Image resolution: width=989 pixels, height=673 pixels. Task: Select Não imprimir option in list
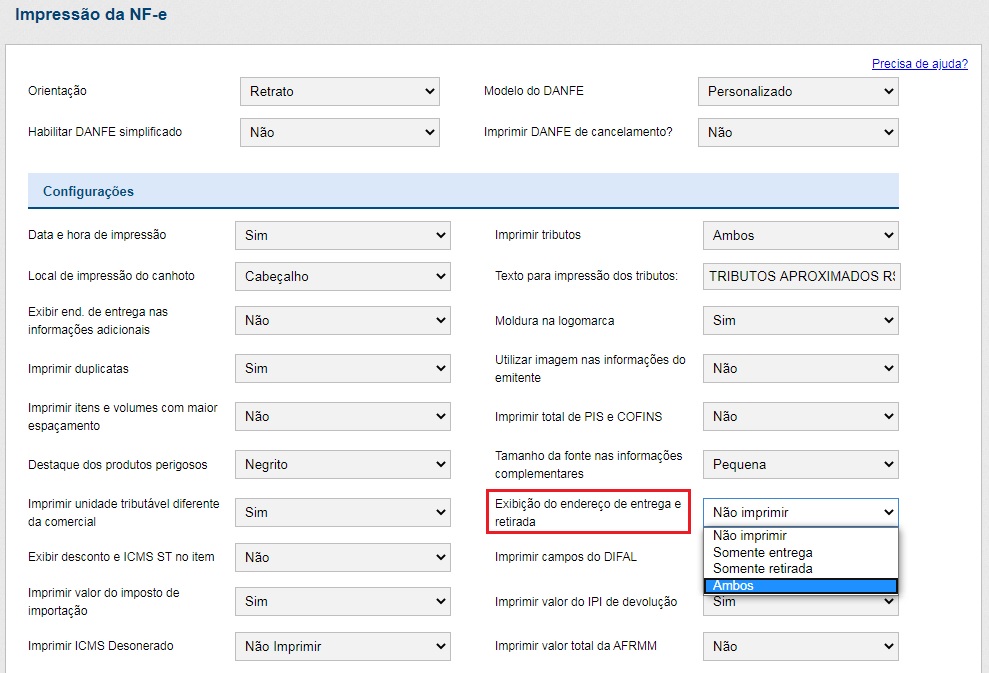coord(800,536)
